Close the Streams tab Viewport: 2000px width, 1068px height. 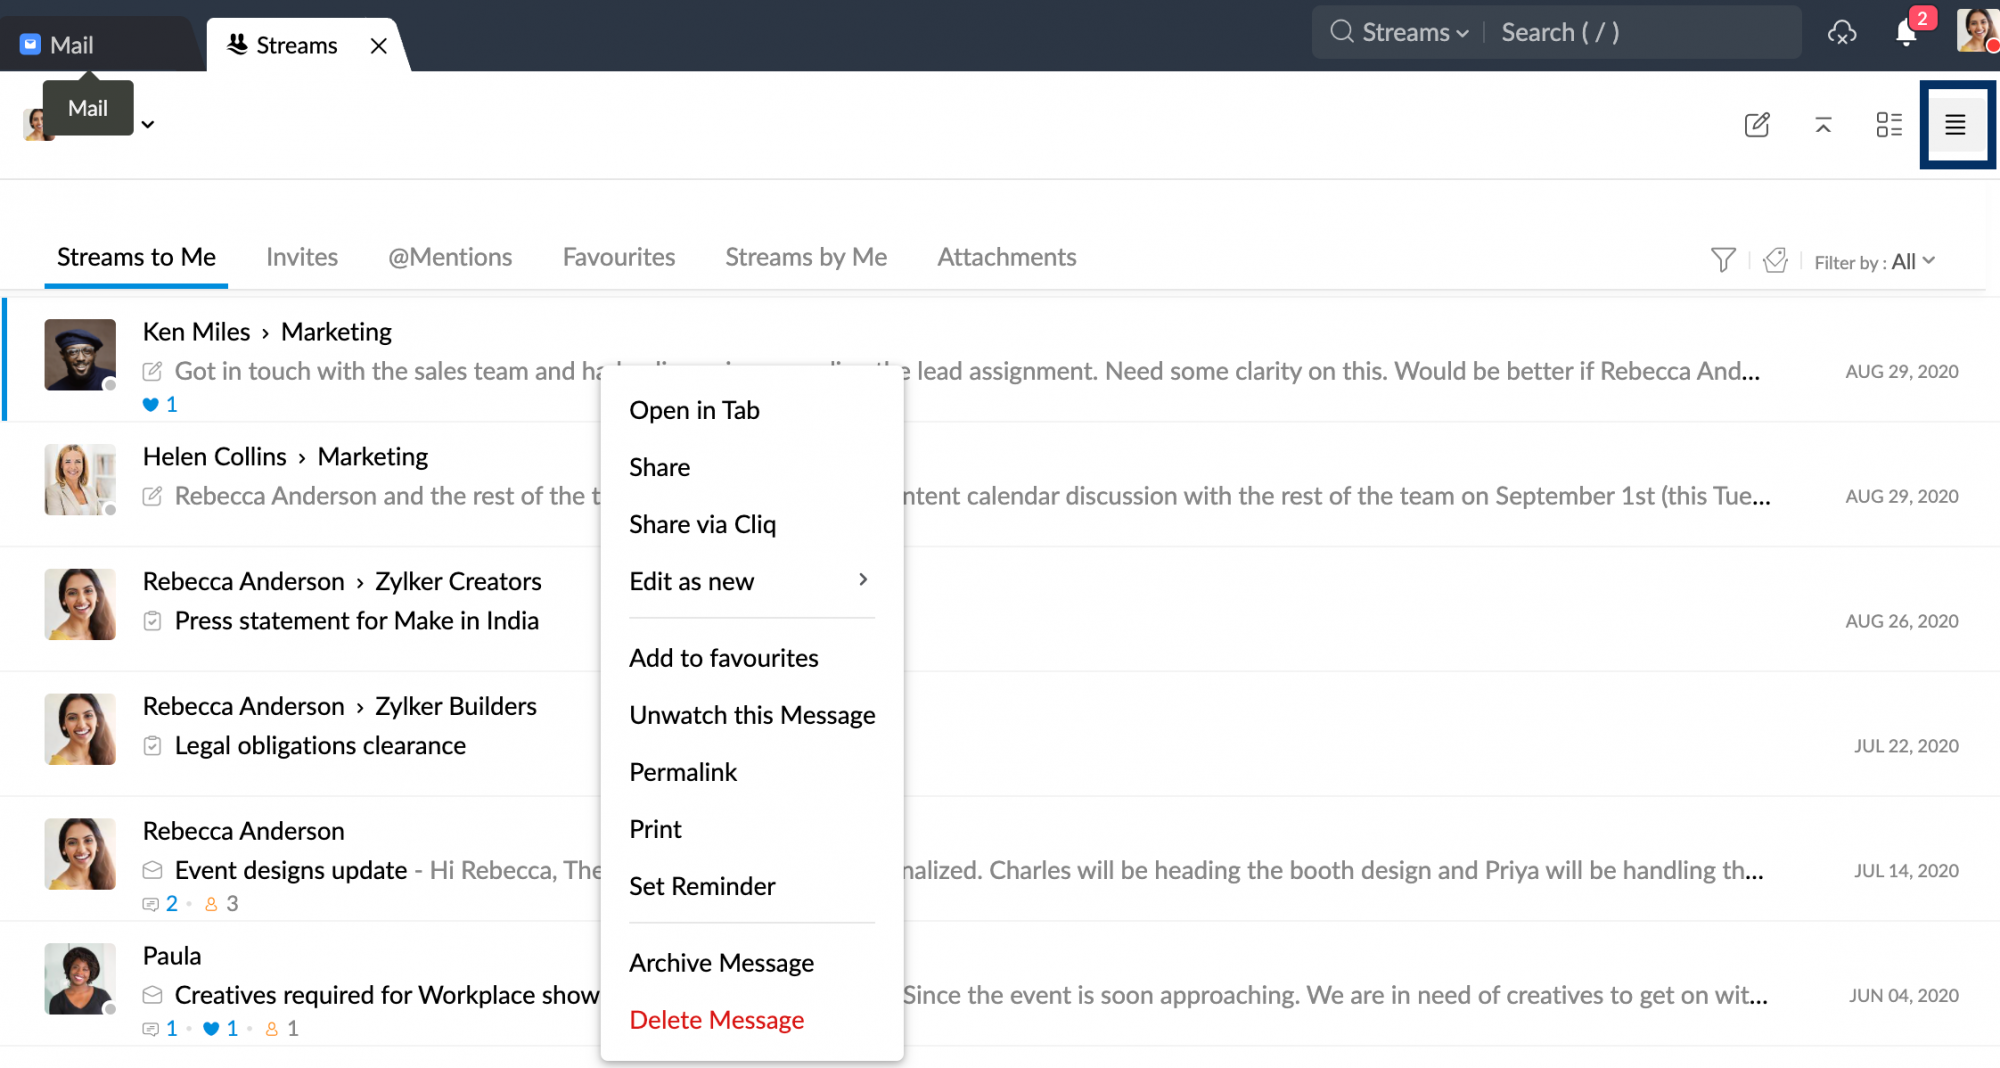click(x=379, y=46)
